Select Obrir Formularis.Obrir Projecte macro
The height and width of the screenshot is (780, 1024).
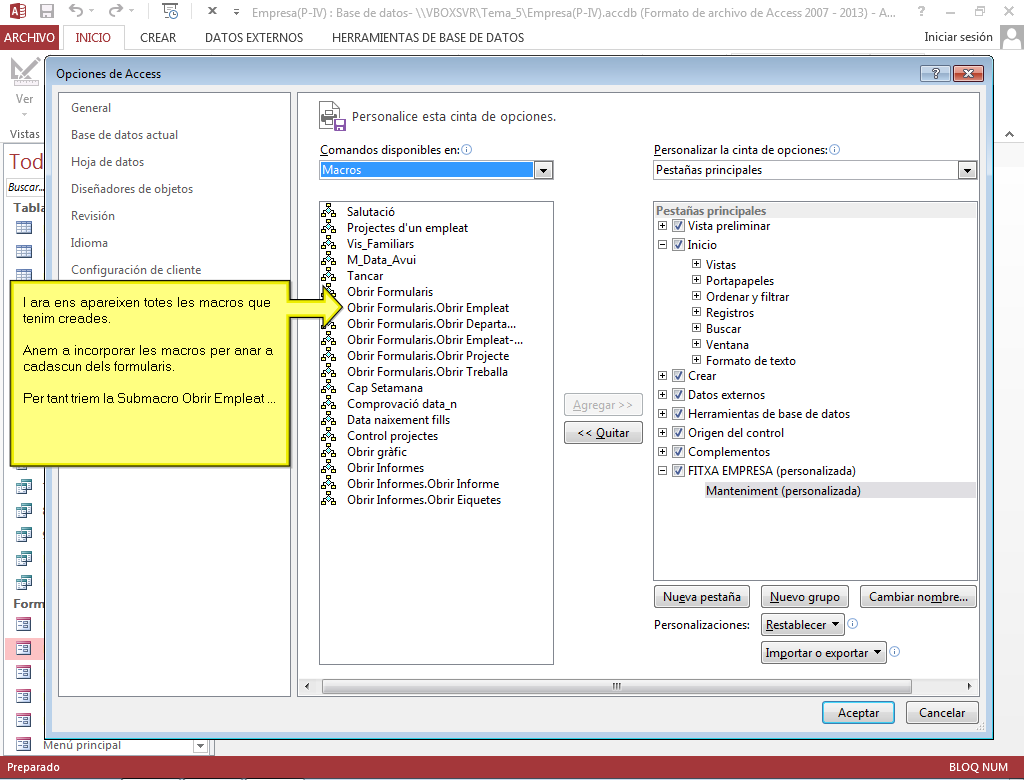[428, 355]
